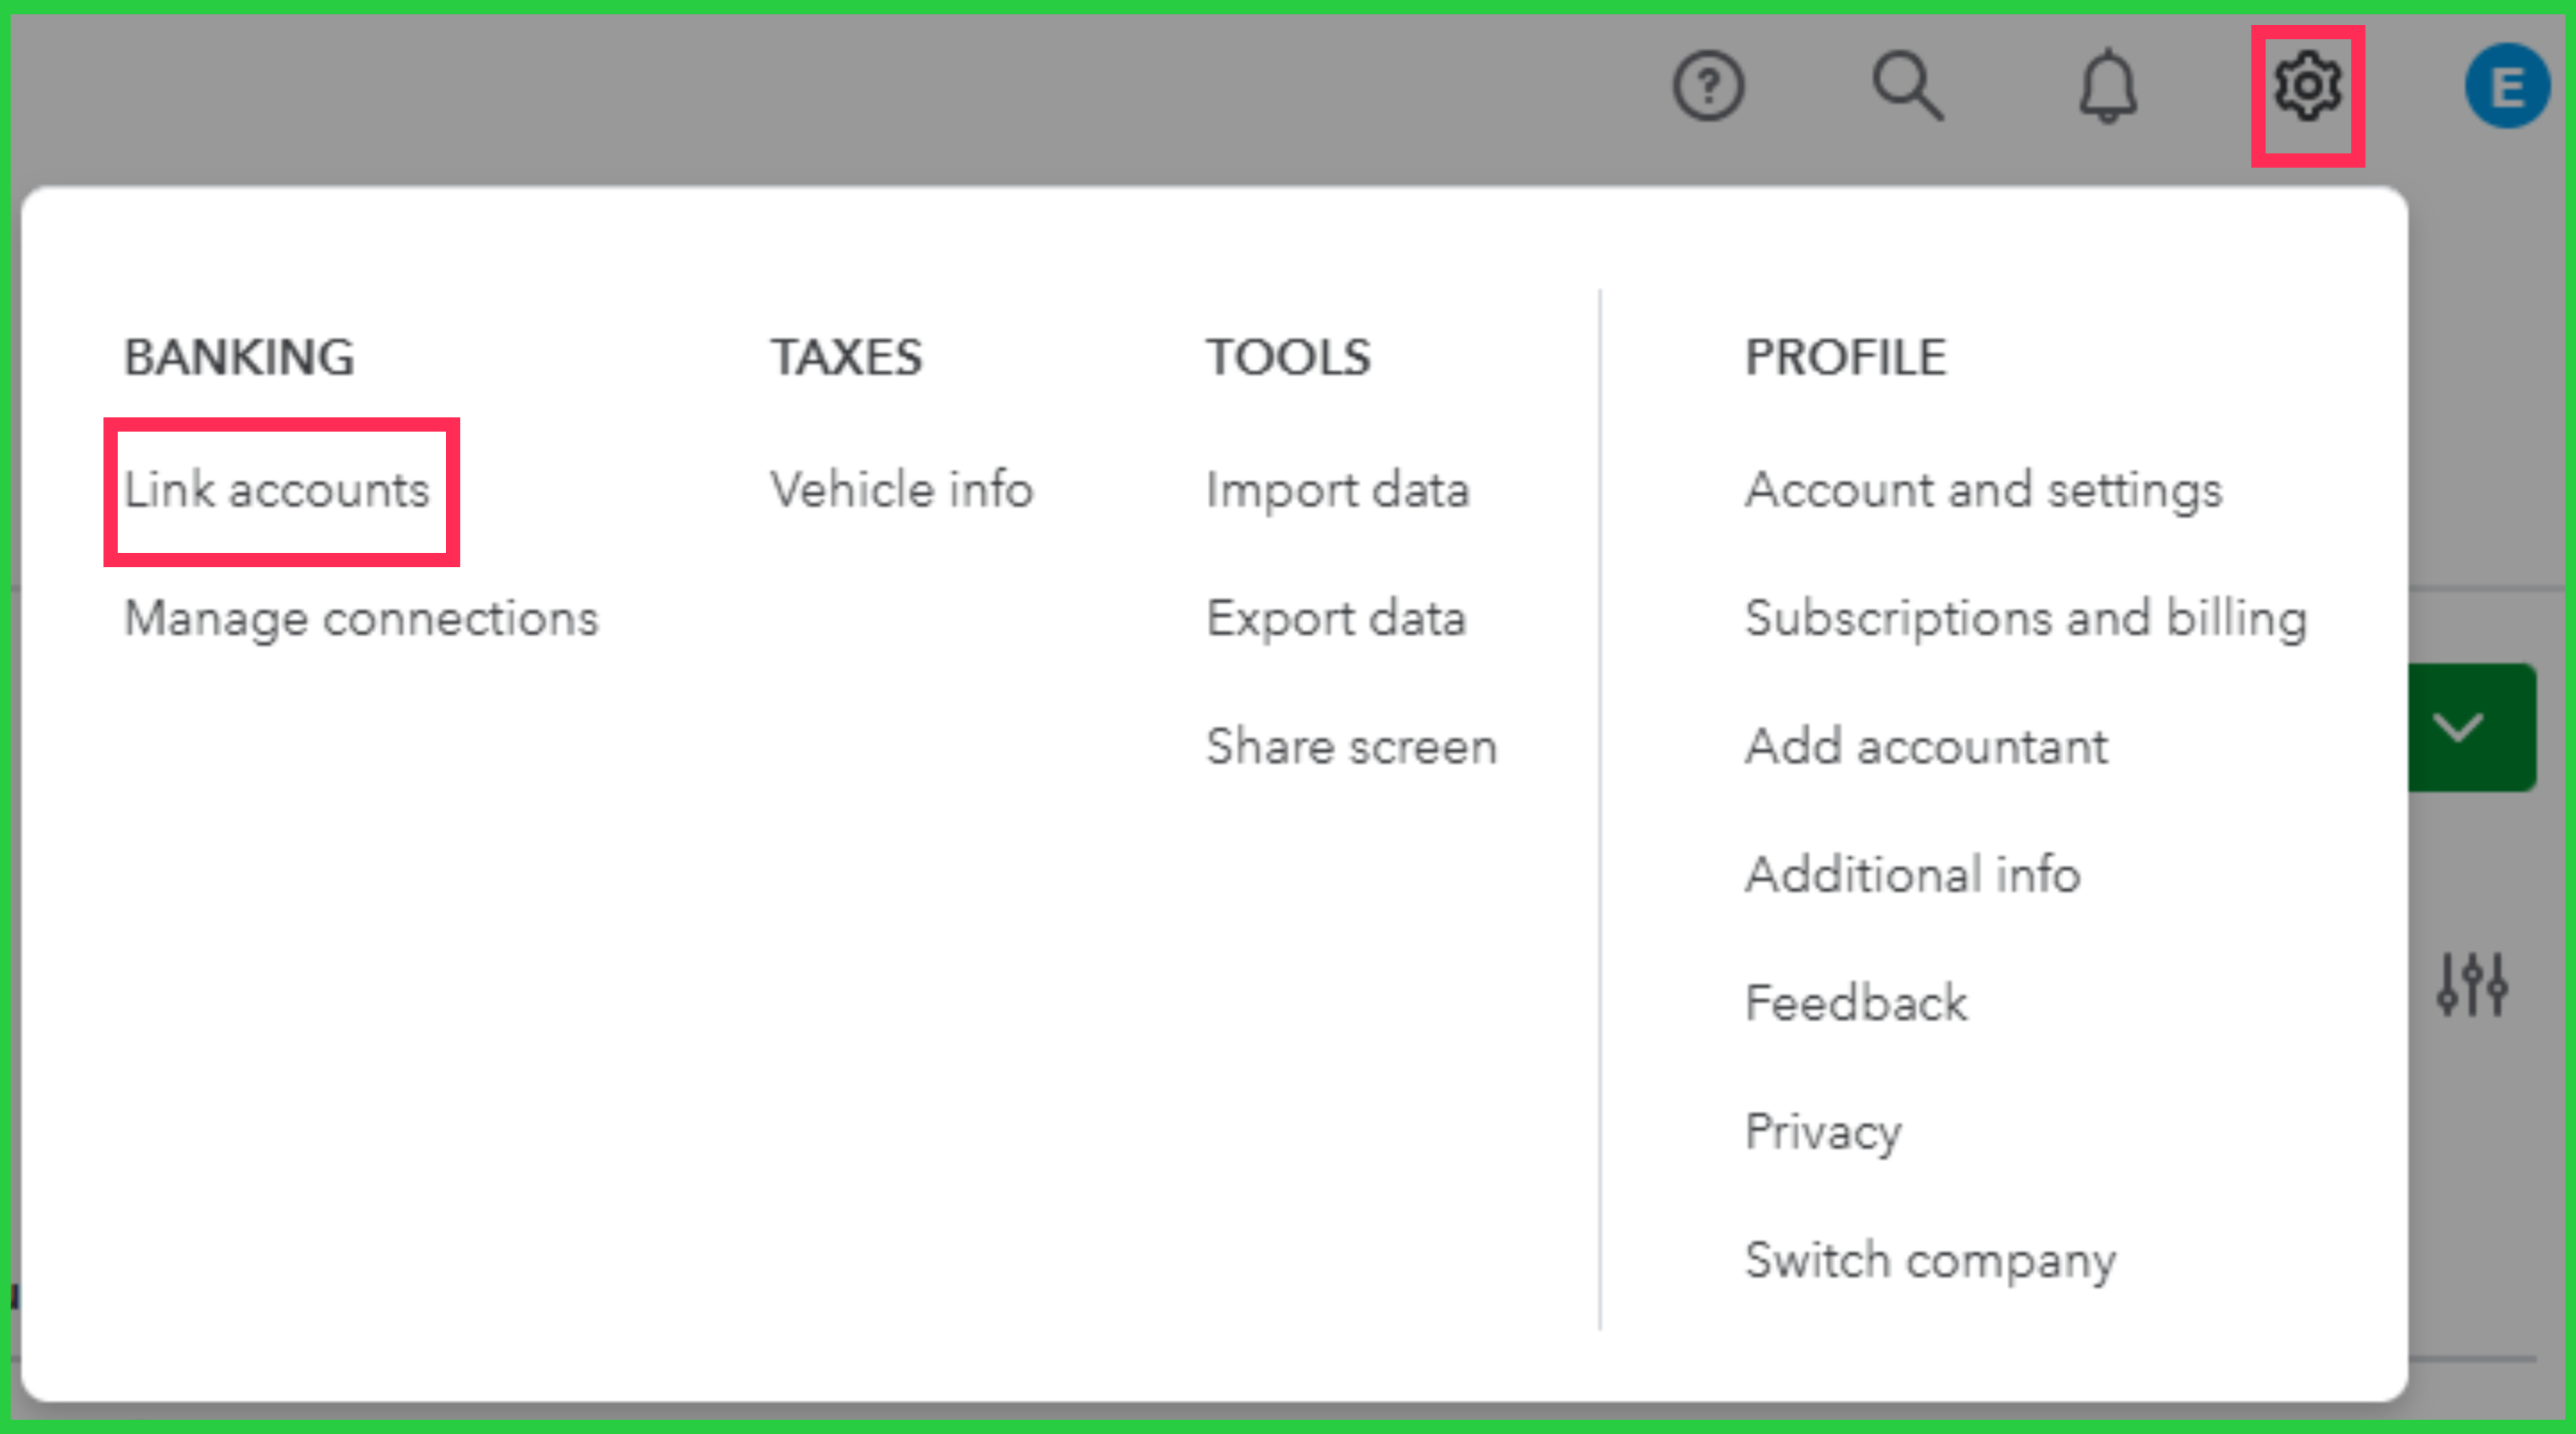This screenshot has width=2576, height=1434.
Task: Choose Vehicle info under Taxes
Action: pyautogui.click(x=901, y=490)
